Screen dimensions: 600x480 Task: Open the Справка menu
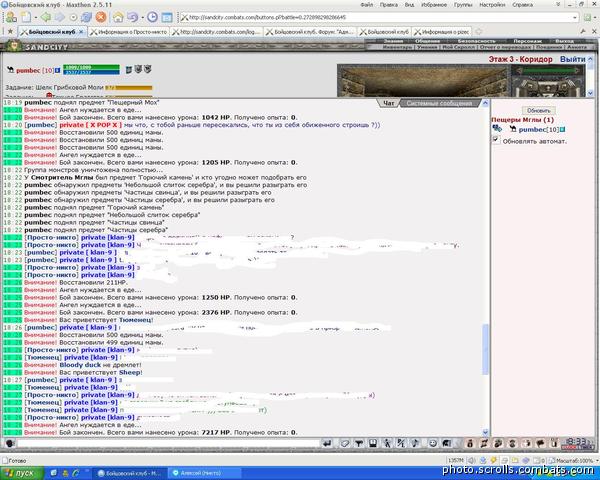click(522, 5)
